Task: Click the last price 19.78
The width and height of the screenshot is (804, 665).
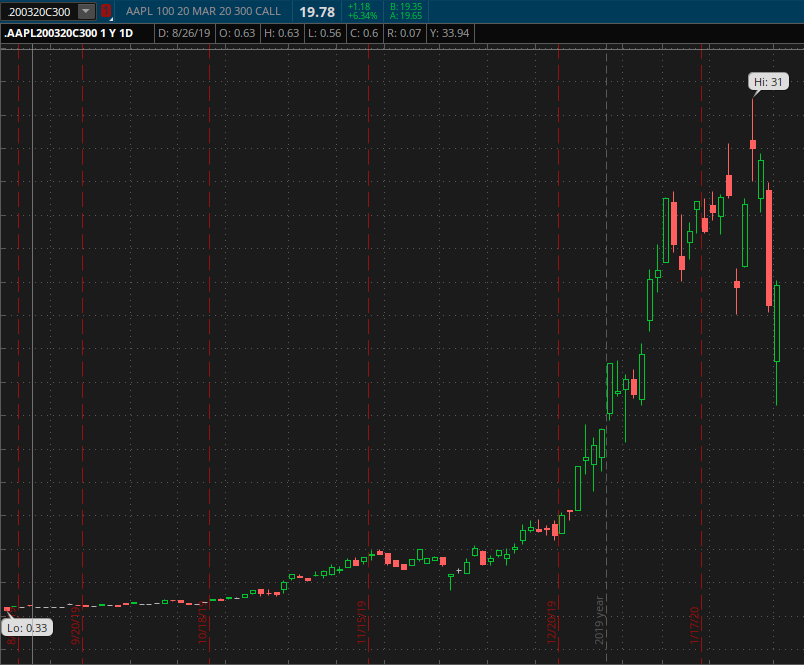Action: [317, 12]
